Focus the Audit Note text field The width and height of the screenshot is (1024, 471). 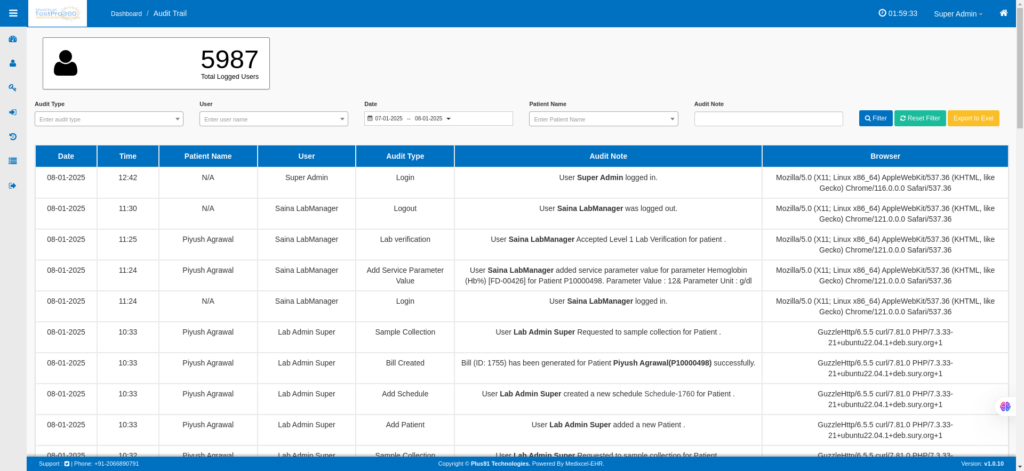coord(768,119)
